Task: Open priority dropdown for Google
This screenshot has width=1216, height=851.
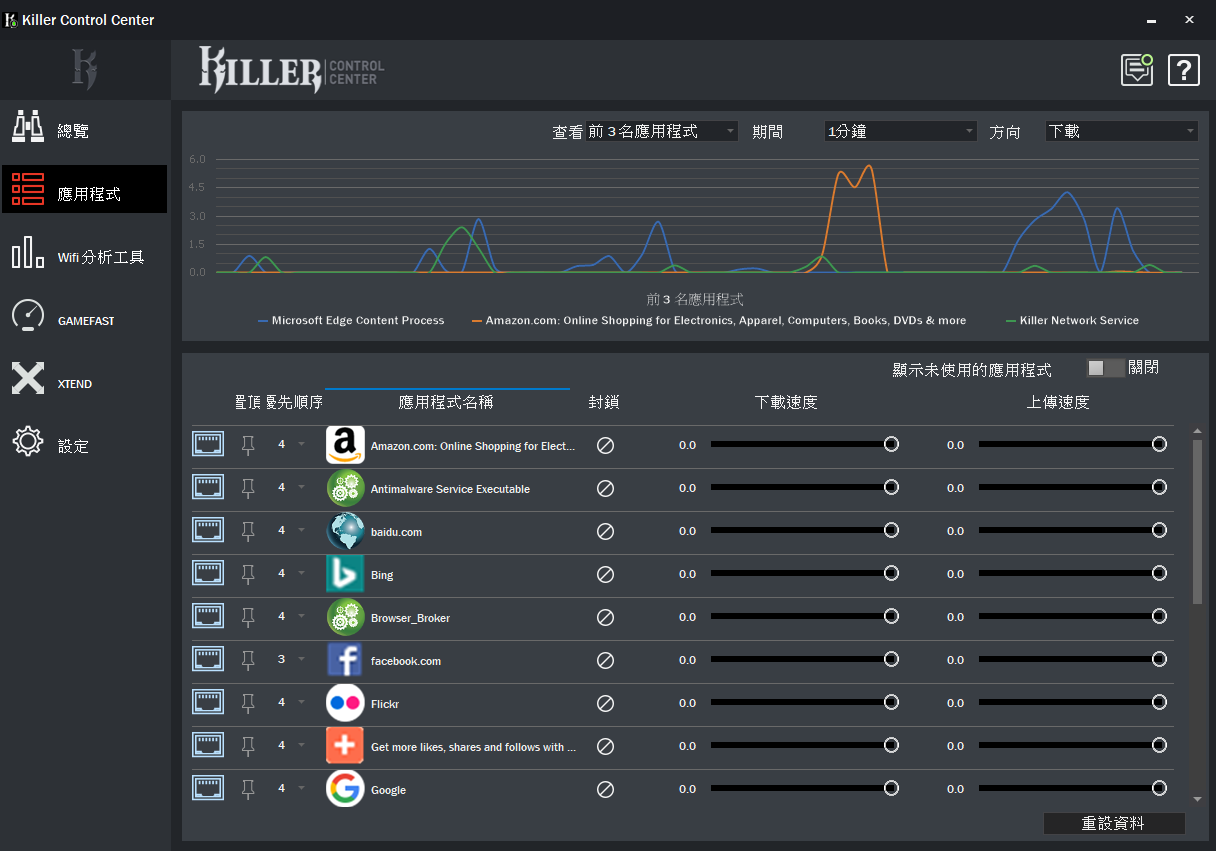Action: [301, 789]
